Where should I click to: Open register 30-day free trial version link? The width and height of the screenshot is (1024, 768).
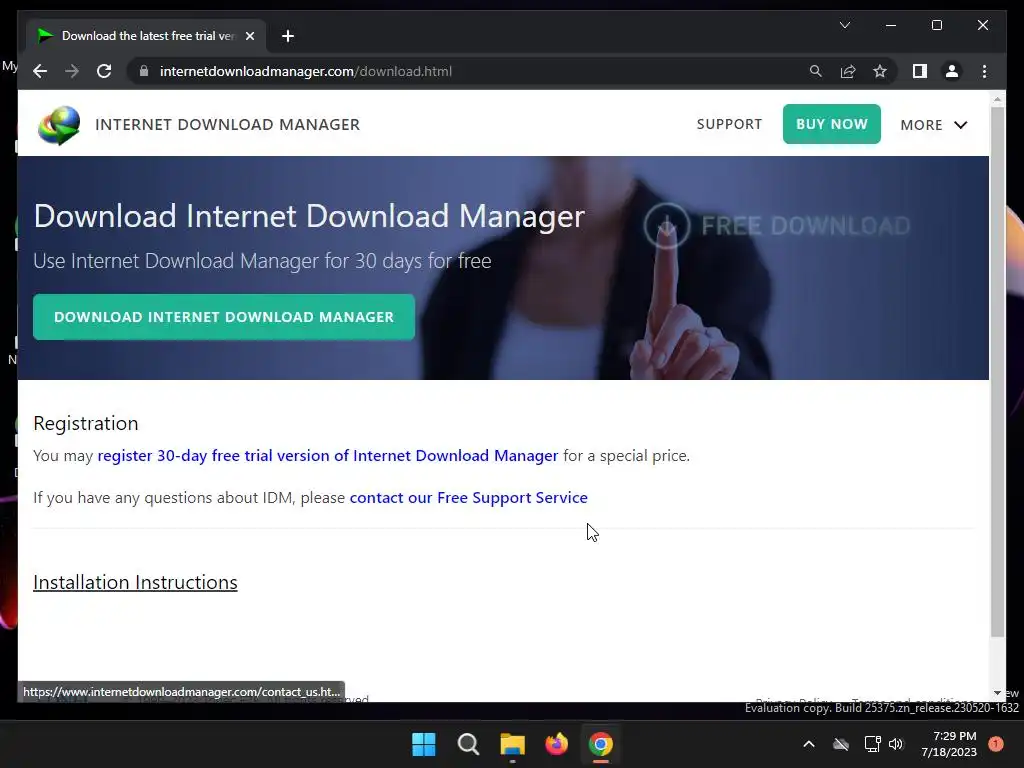tap(328, 455)
